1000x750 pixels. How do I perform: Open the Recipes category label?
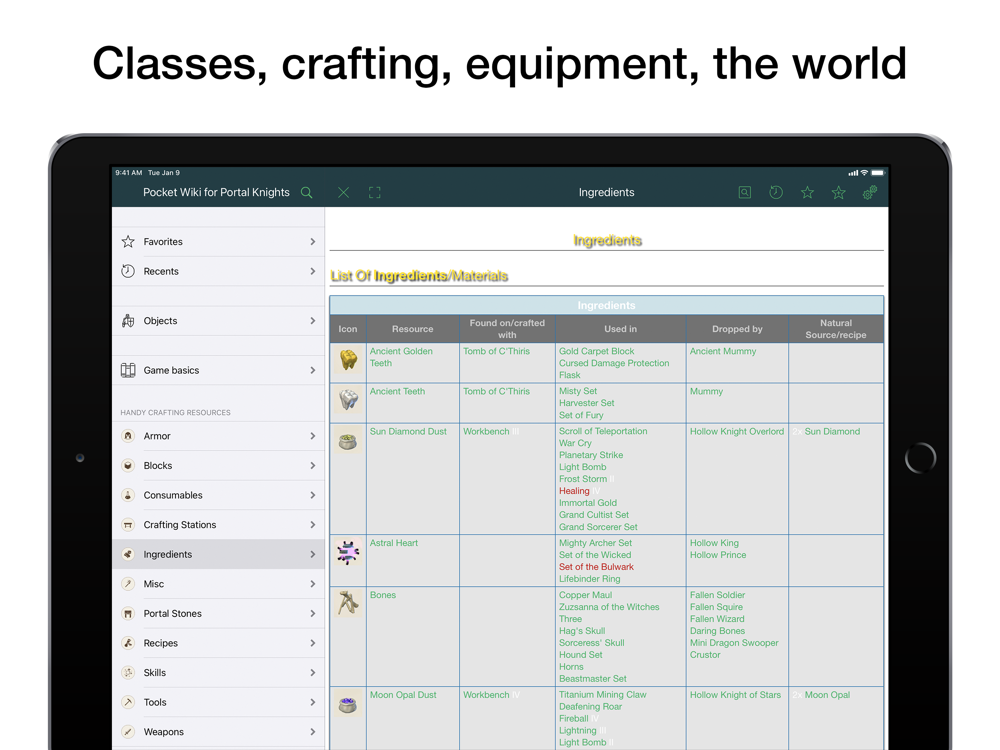161,643
